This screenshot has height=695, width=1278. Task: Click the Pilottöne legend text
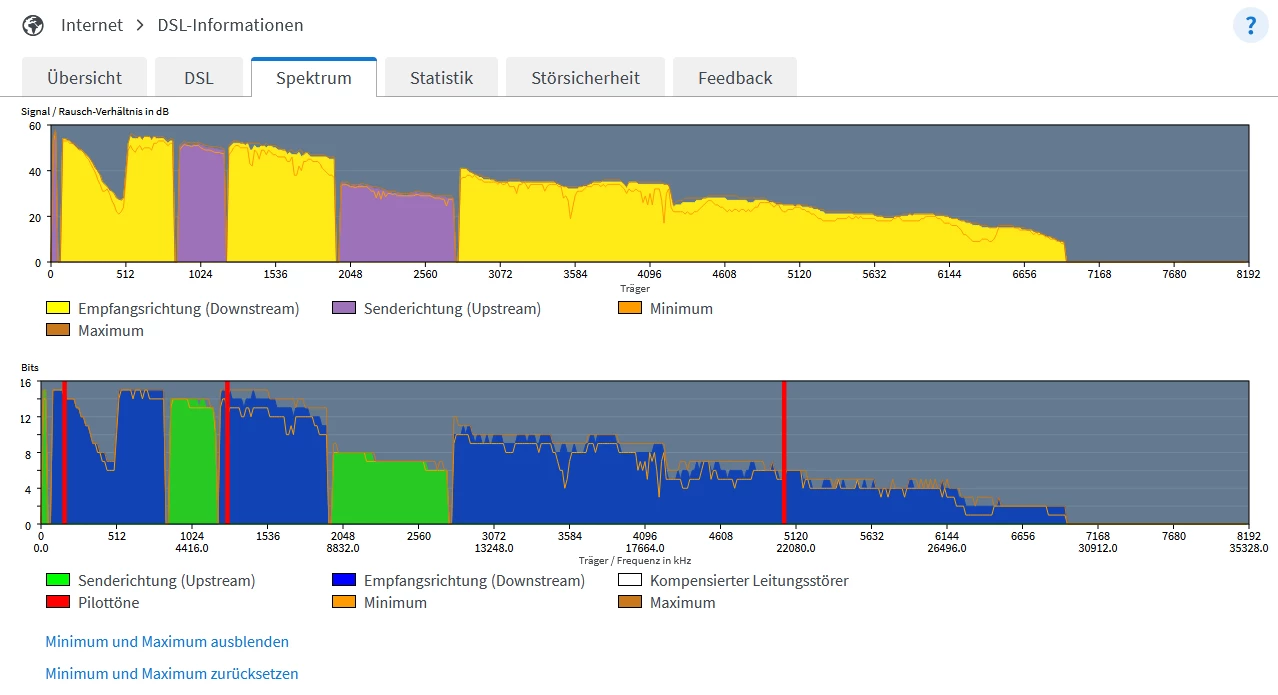tap(109, 603)
